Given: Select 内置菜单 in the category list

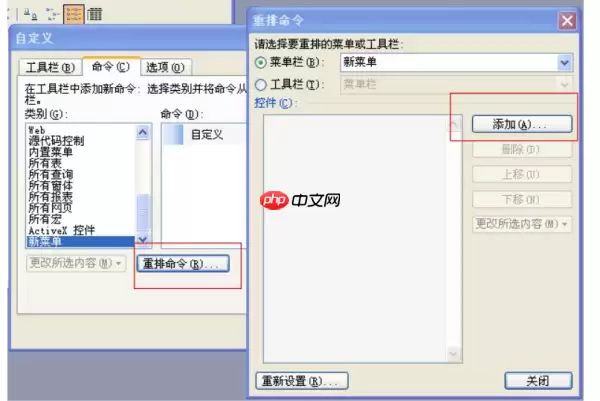Looking at the screenshot, I should point(81,152).
